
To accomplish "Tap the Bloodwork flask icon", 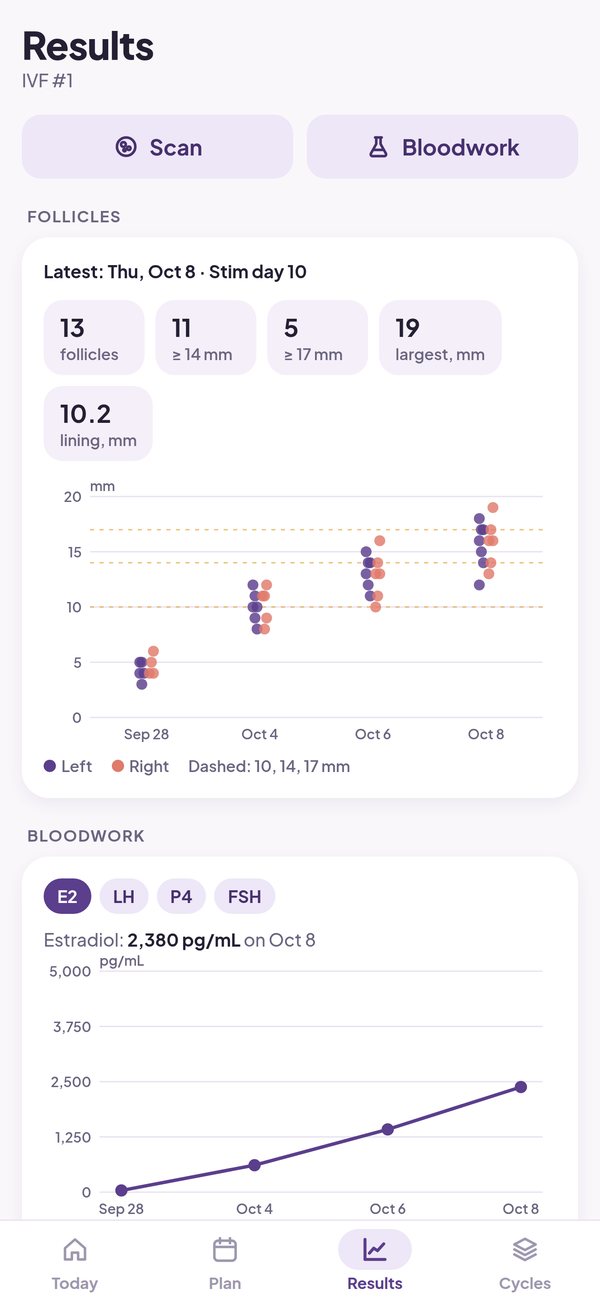I will click(x=378, y=147).
